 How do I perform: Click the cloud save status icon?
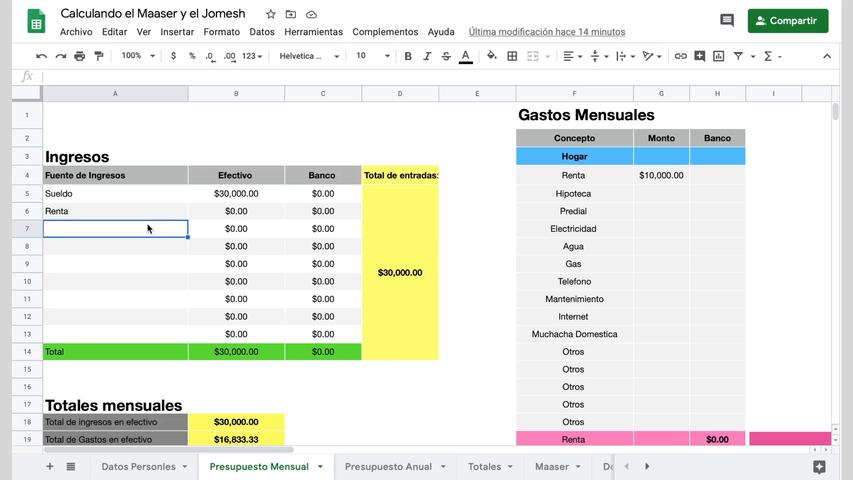click(x=311, y=14)
